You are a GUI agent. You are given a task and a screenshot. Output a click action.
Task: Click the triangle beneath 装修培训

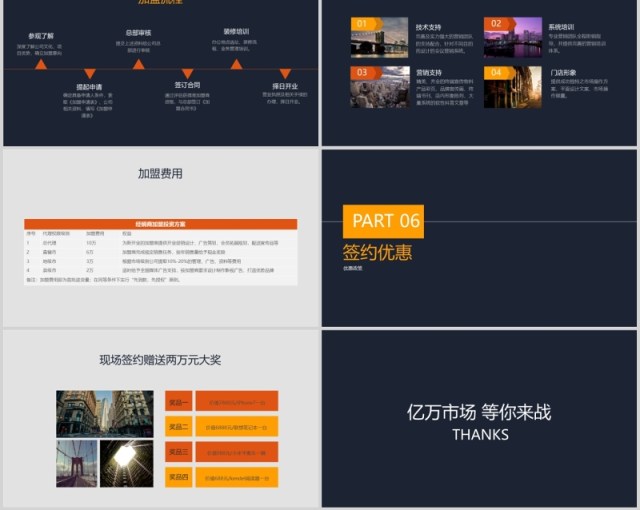pyautogui.click(x=236, y=64)
